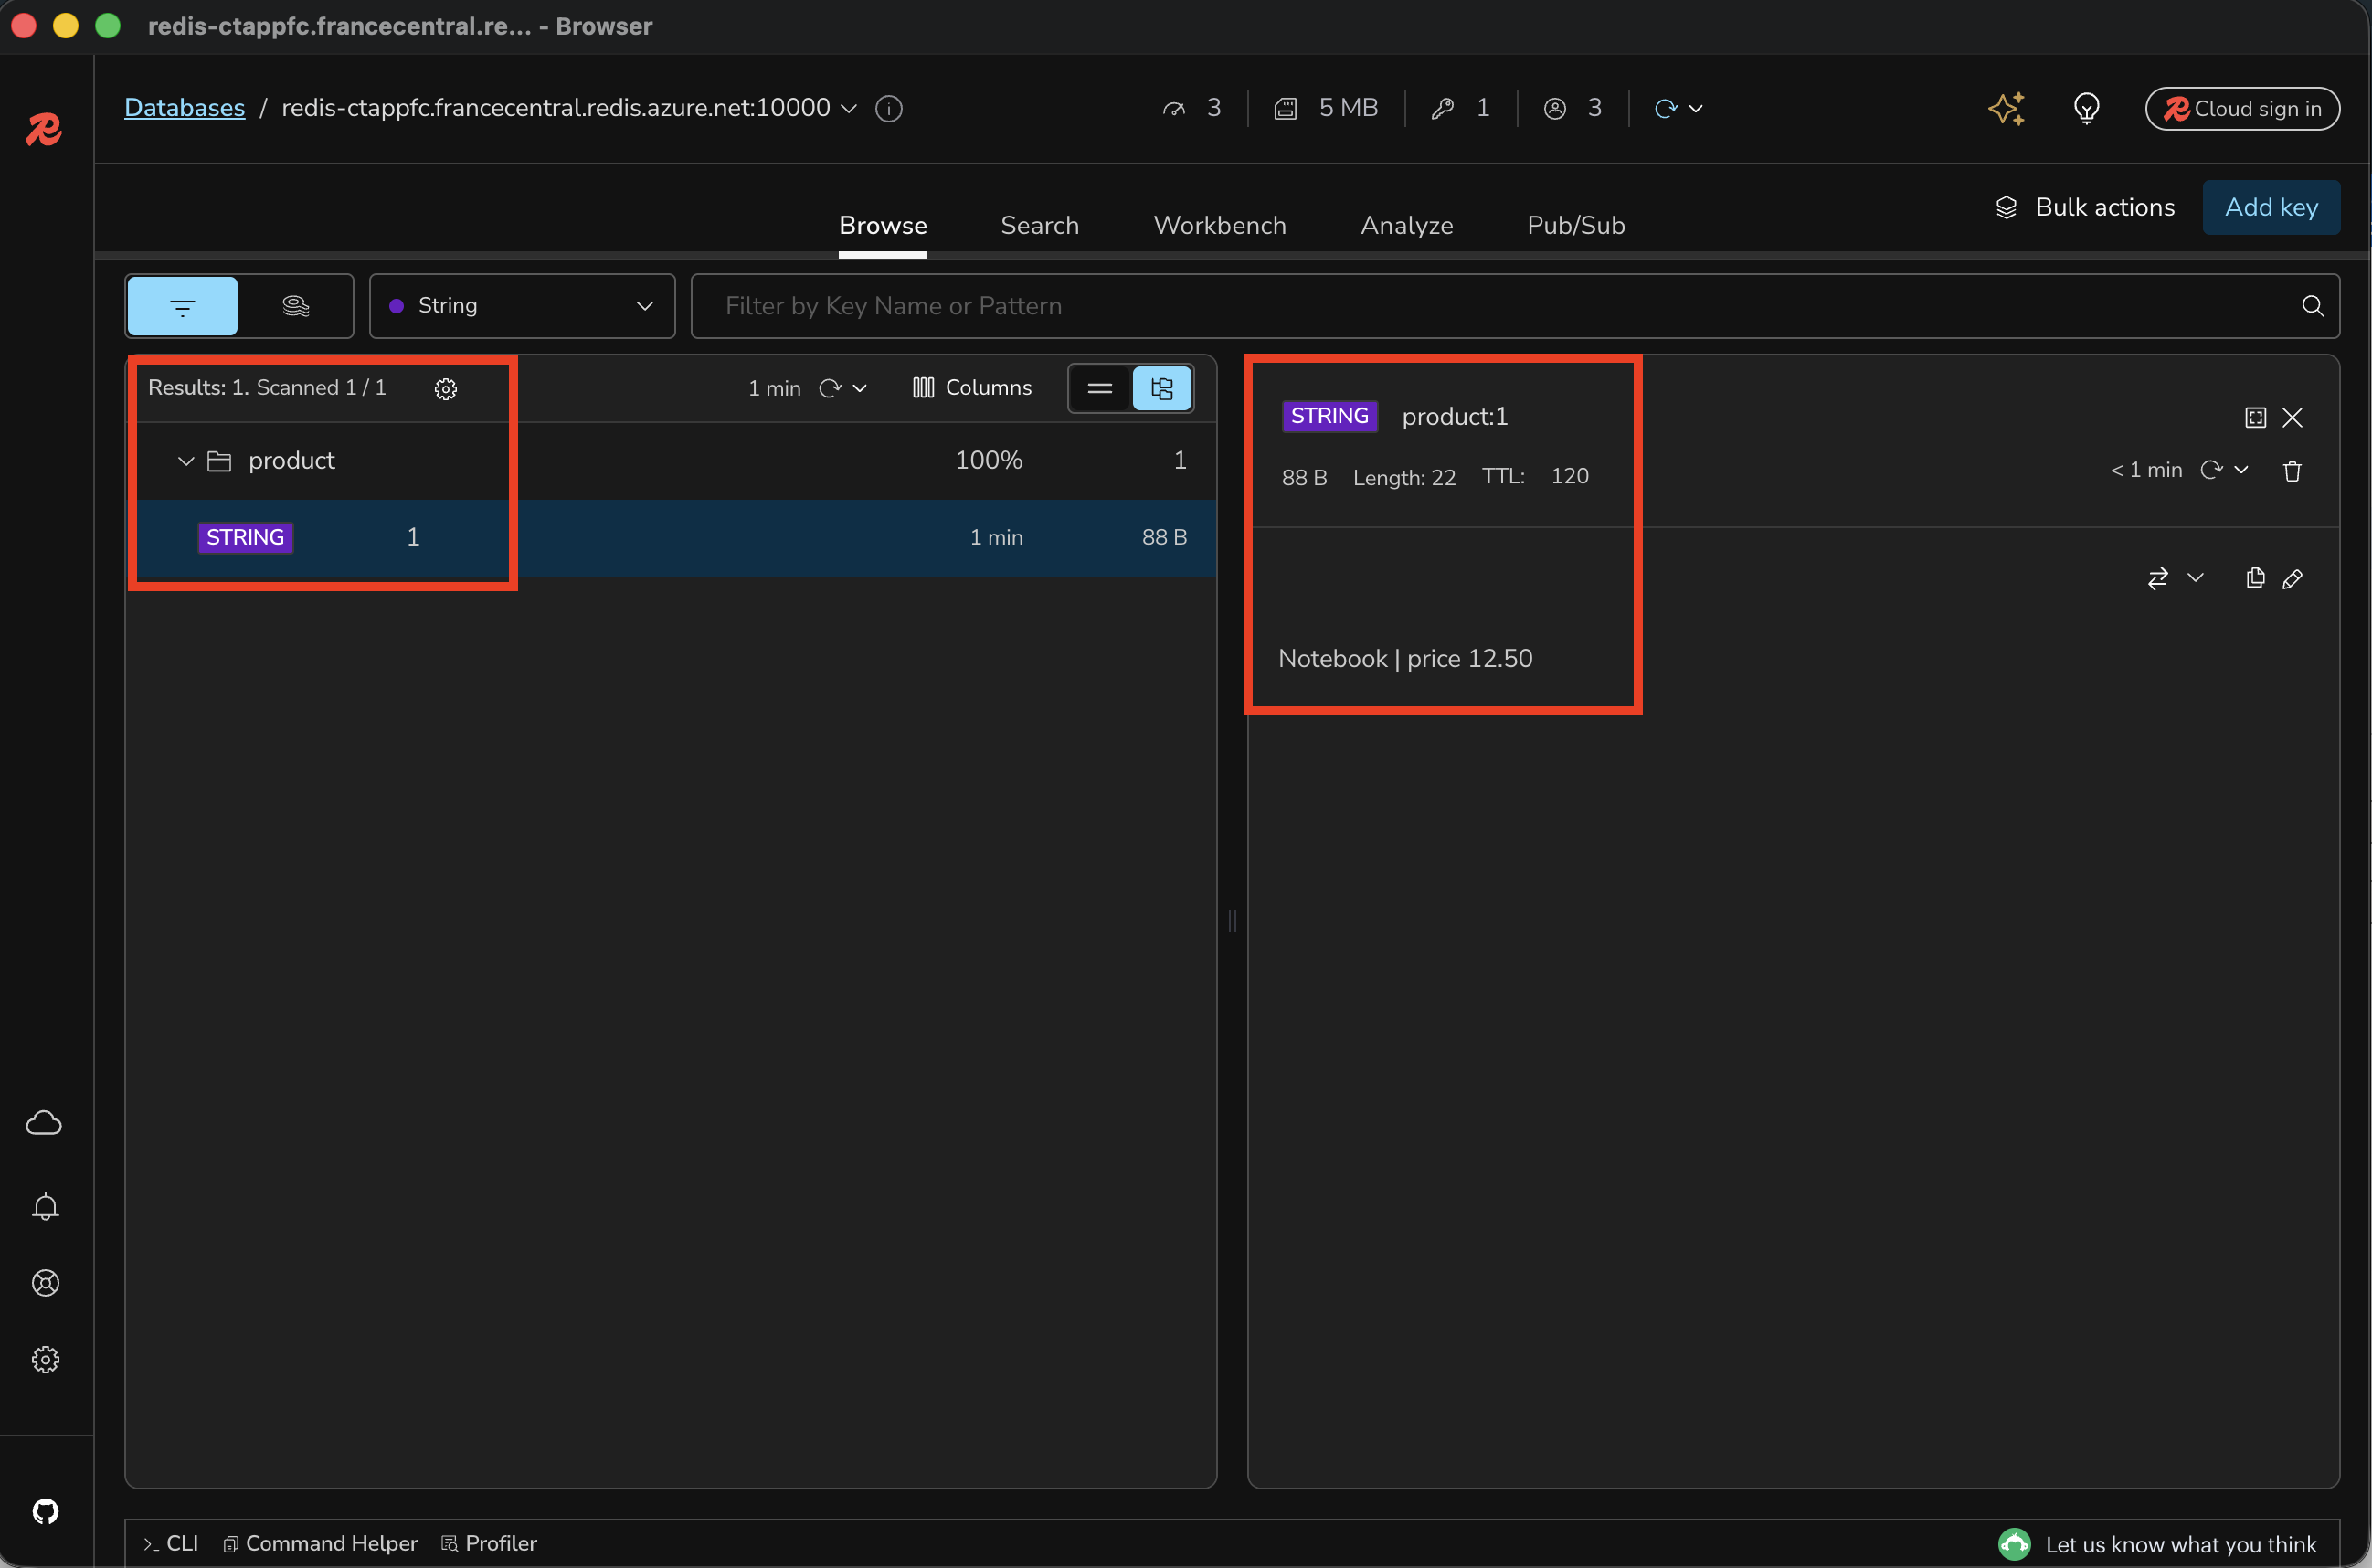2372x1568 pixels.
Task: Click Let us know what you think
Action: (x=2180, y=1545)
